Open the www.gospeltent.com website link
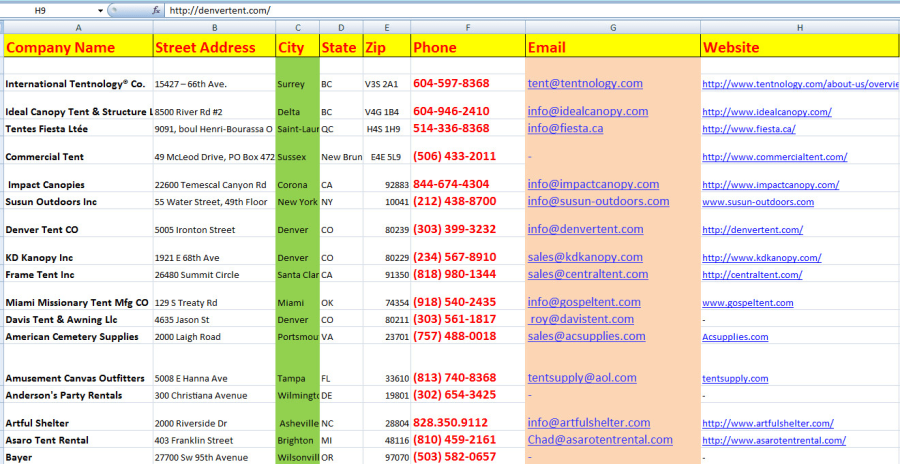The width and height of the screenshot is (900, 464). click(748, 303)
